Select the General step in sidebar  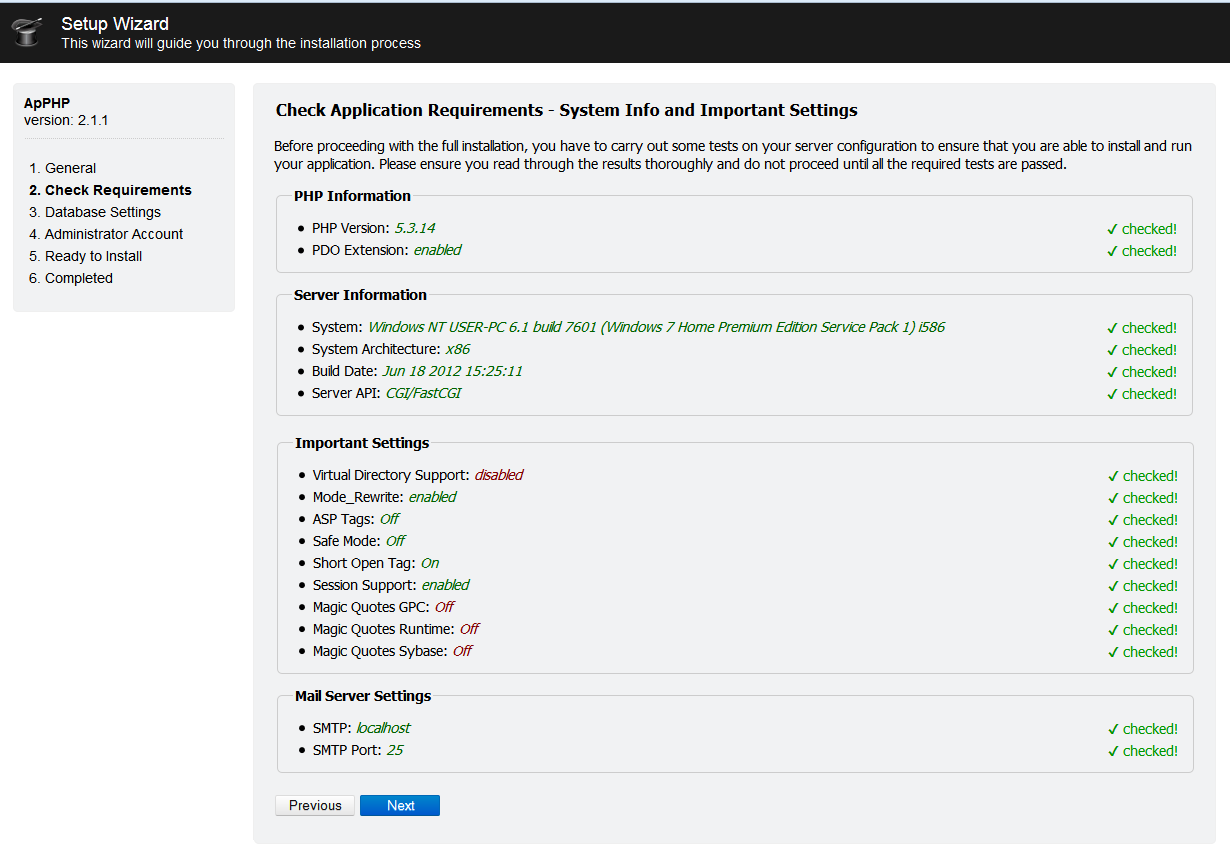coord(70,168)
